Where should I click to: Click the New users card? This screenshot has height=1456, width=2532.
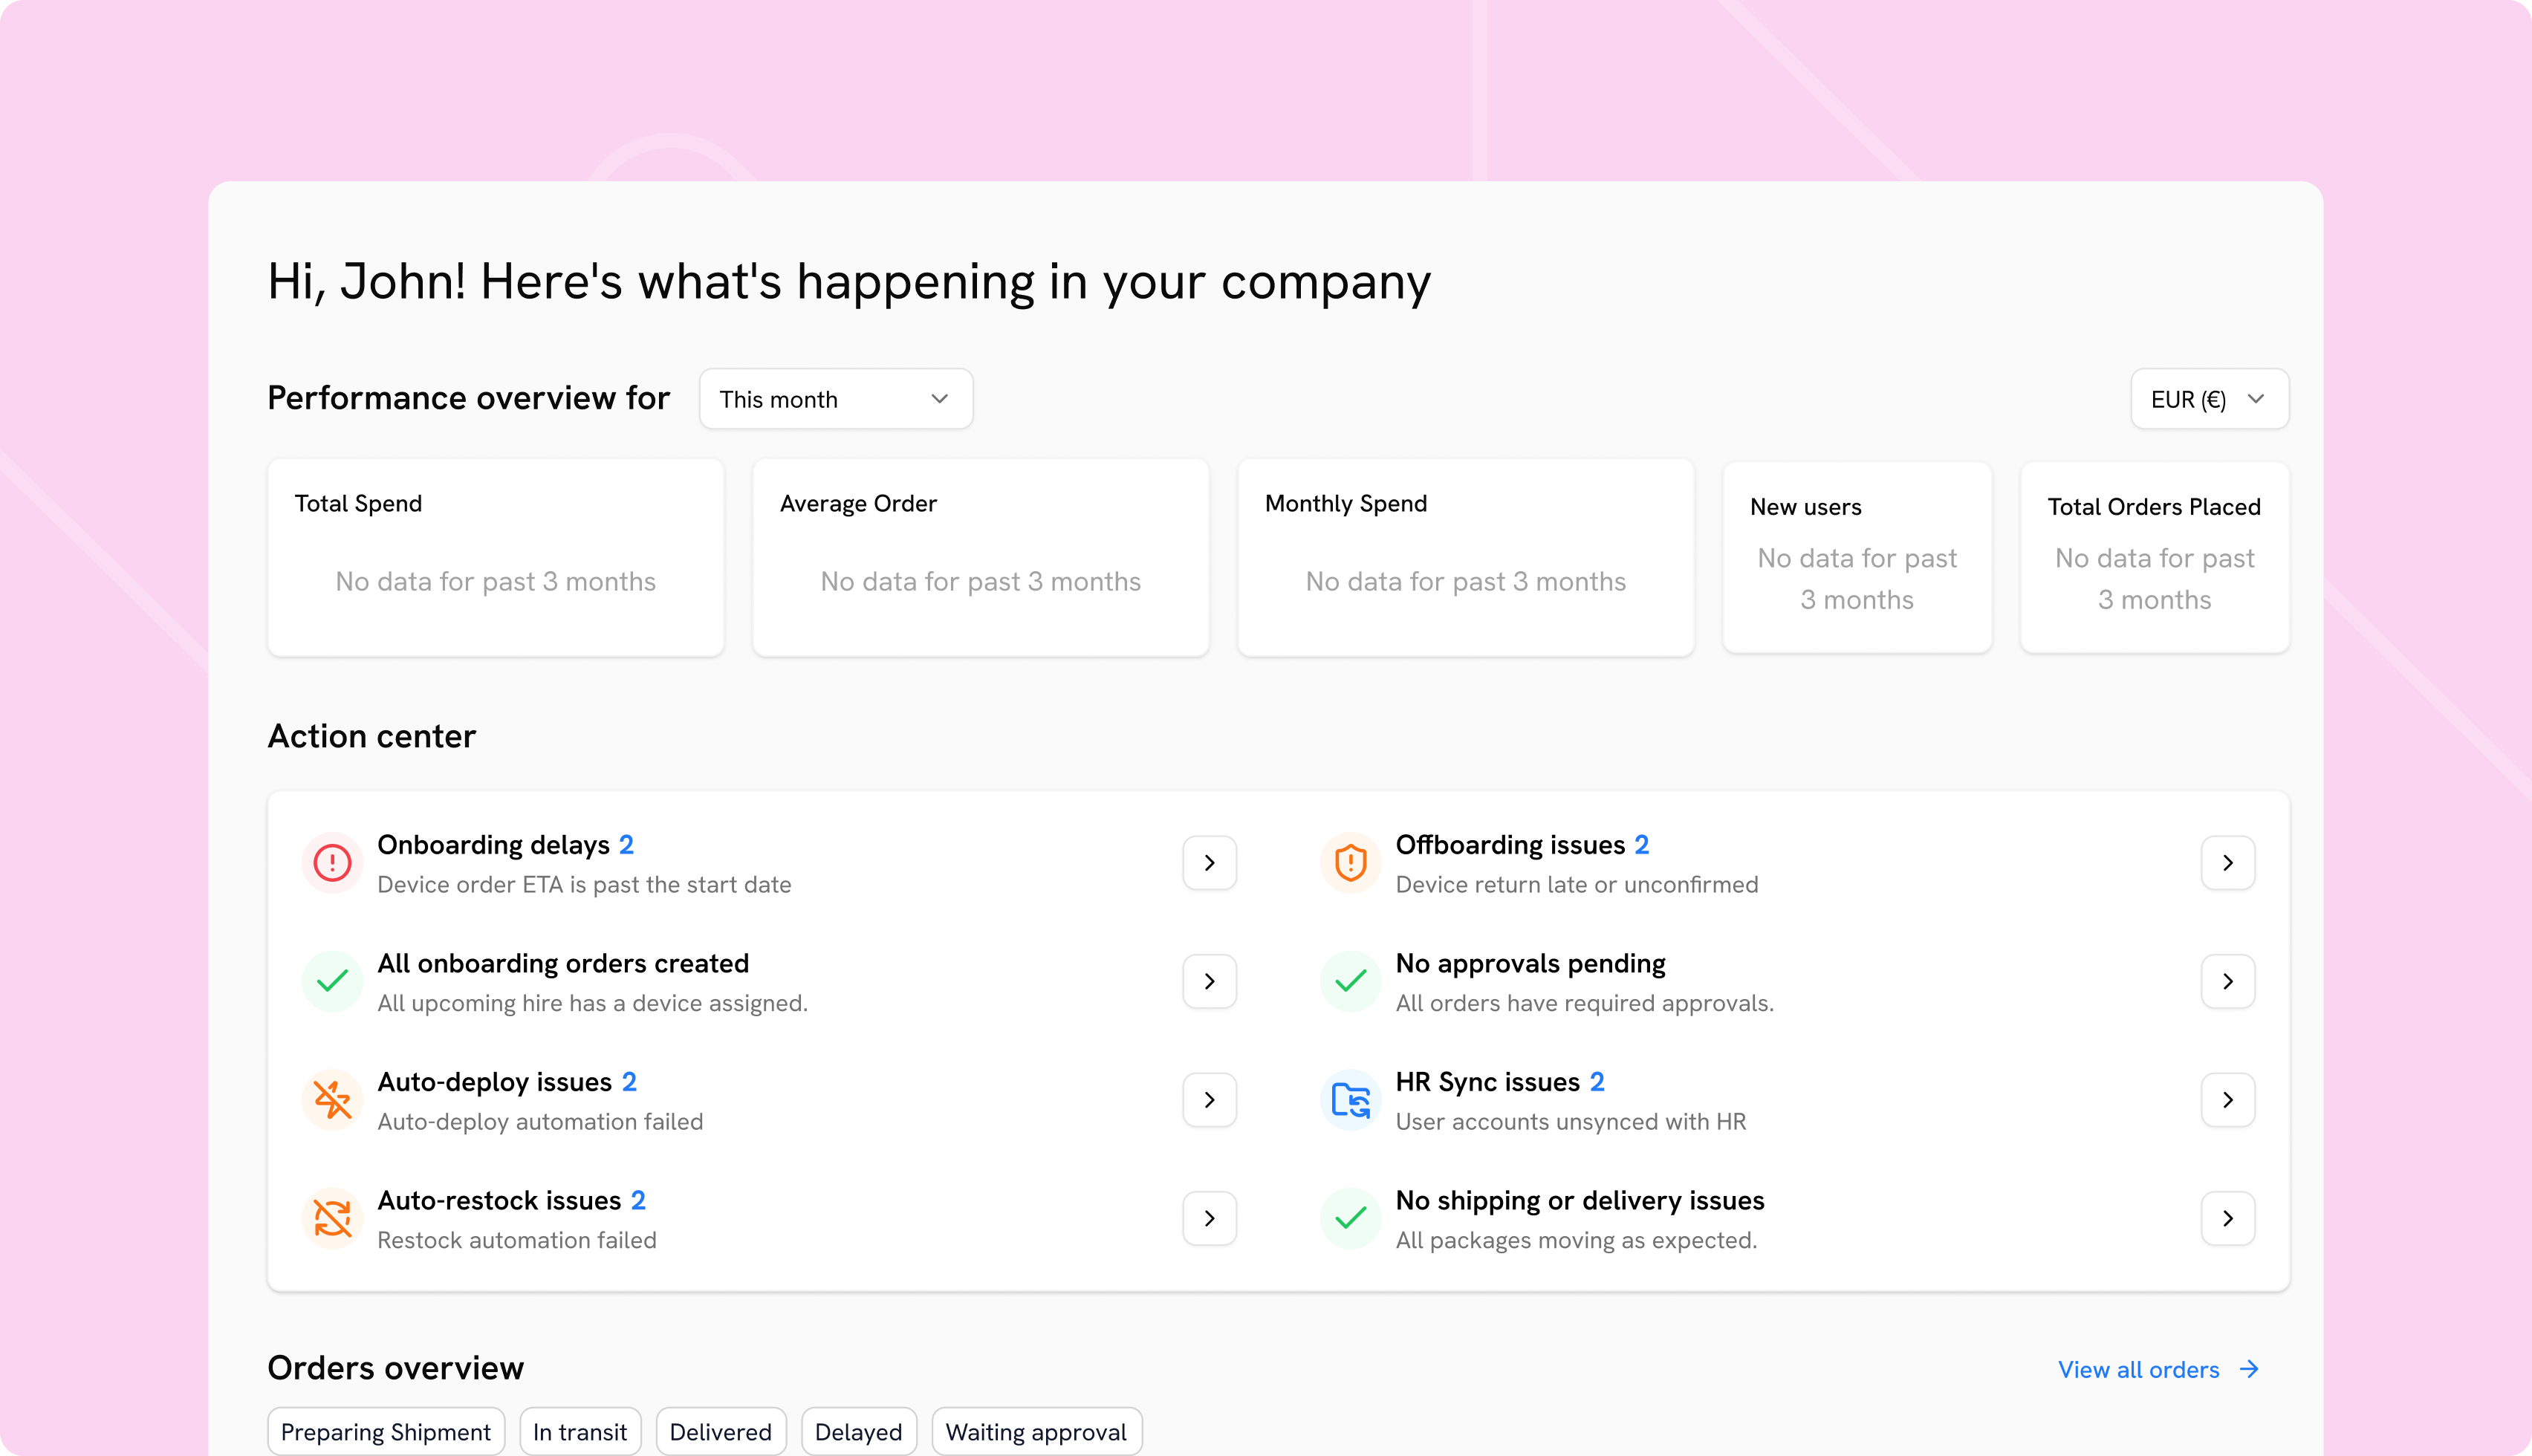coord(1856,557)
